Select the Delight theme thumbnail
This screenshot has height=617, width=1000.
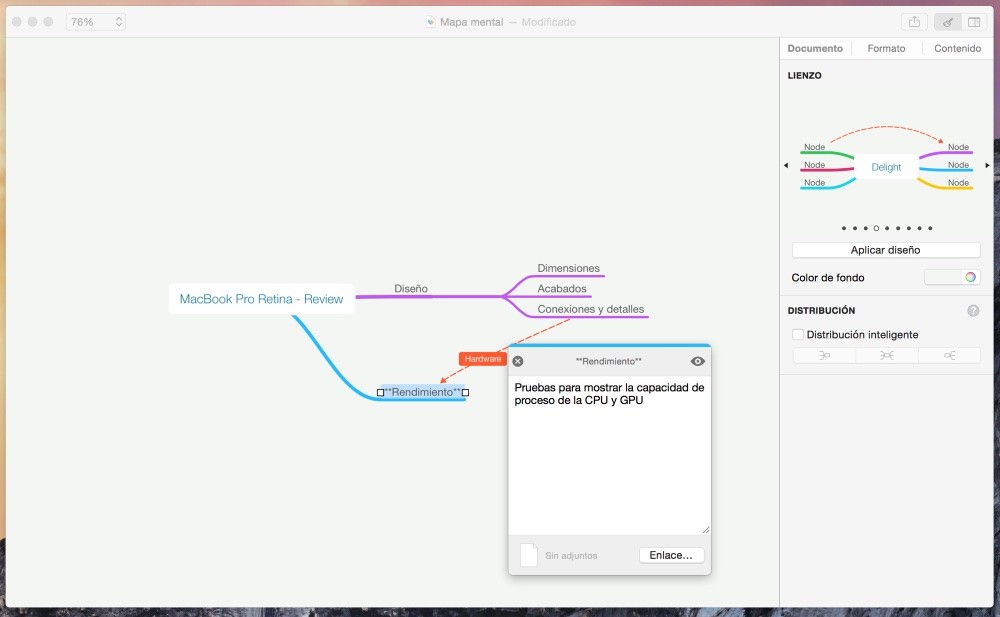click(886, 167)
